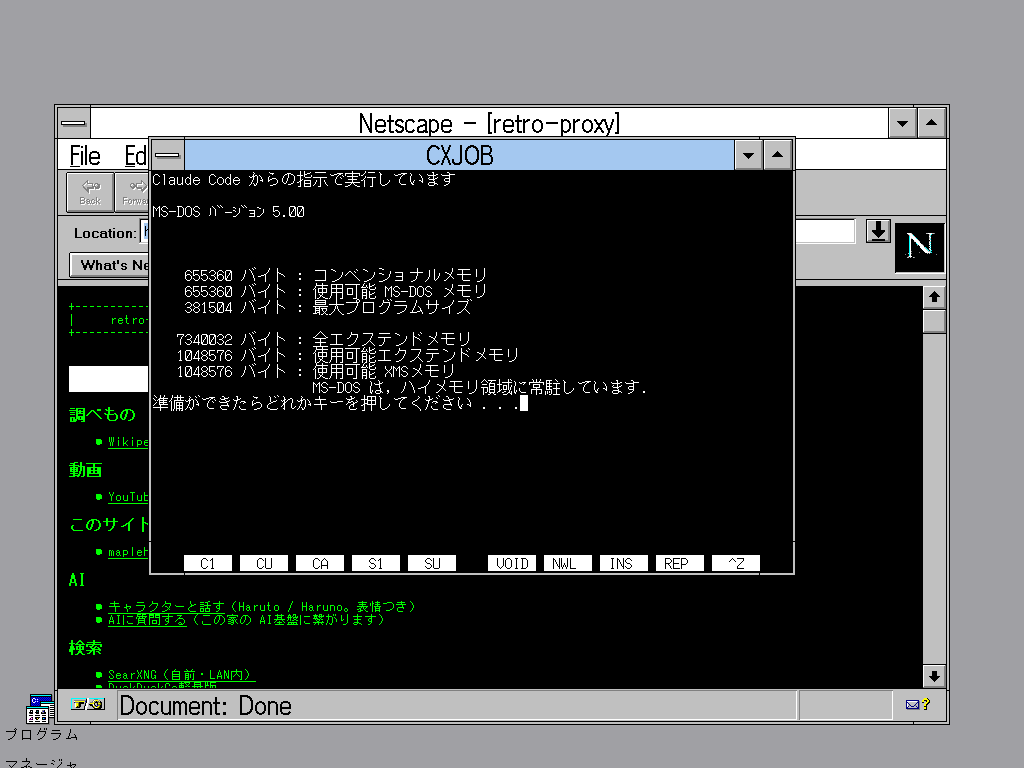This screenshot has height=768, width=1024.
Task: Click the CA key in CXJOB function bar
Action: tap(320, 564)
